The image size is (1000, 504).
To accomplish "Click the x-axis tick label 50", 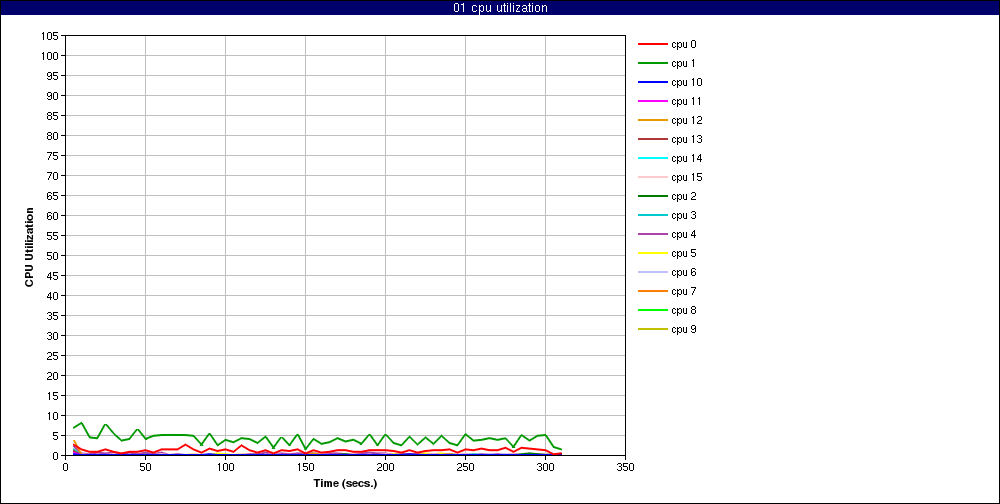I will point(145,467).
